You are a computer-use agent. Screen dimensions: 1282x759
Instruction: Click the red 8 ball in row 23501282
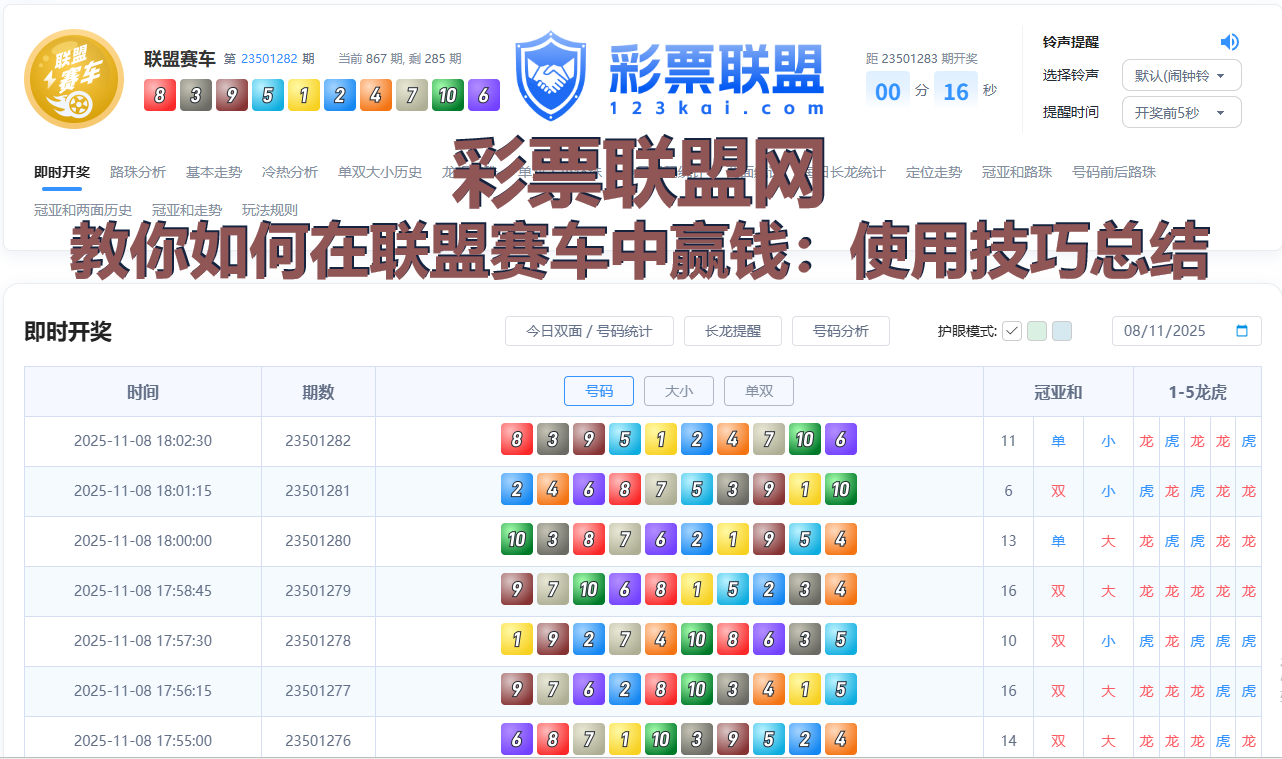click(x=517, y=440)
